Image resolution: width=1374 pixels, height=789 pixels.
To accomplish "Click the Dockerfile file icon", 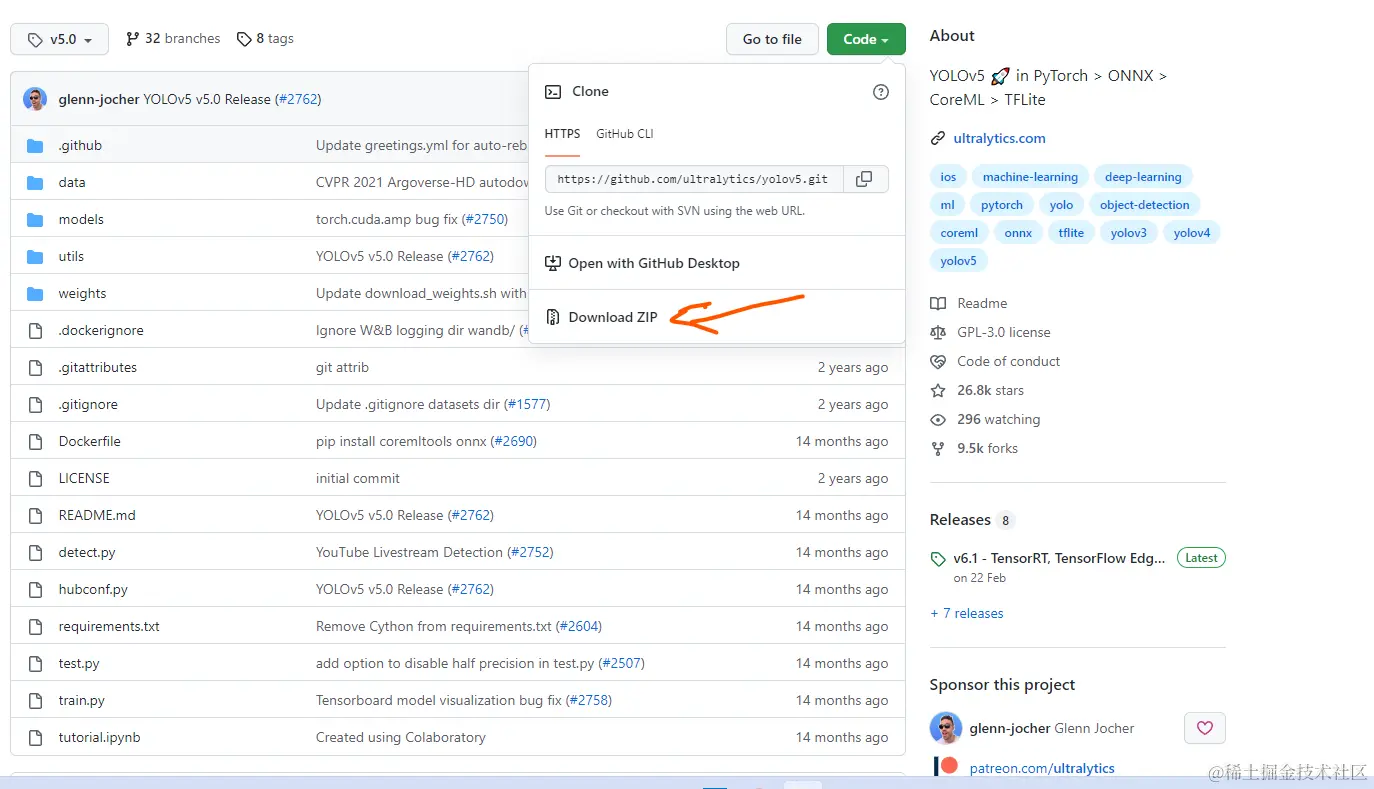I will [35, 442].
